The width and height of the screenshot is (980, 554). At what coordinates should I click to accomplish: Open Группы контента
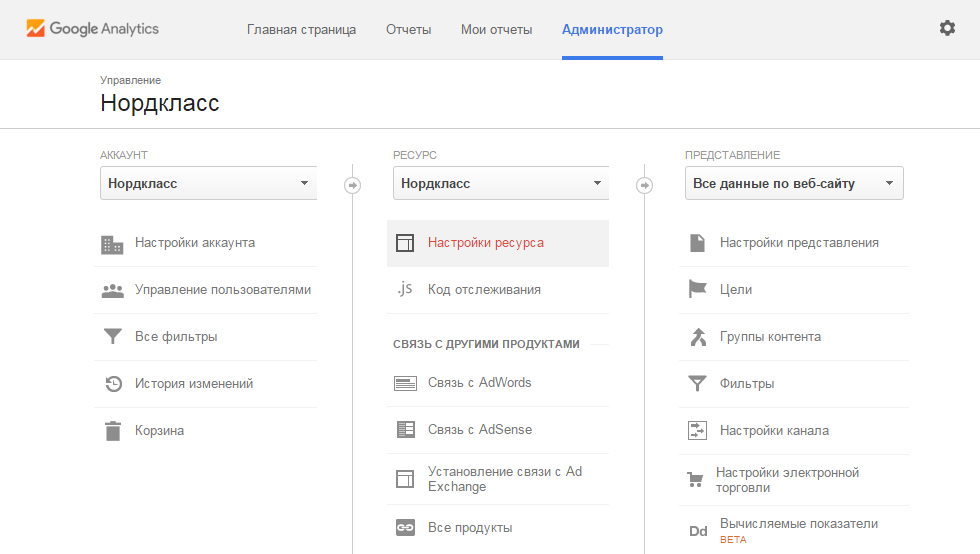[x=770, y=336]
